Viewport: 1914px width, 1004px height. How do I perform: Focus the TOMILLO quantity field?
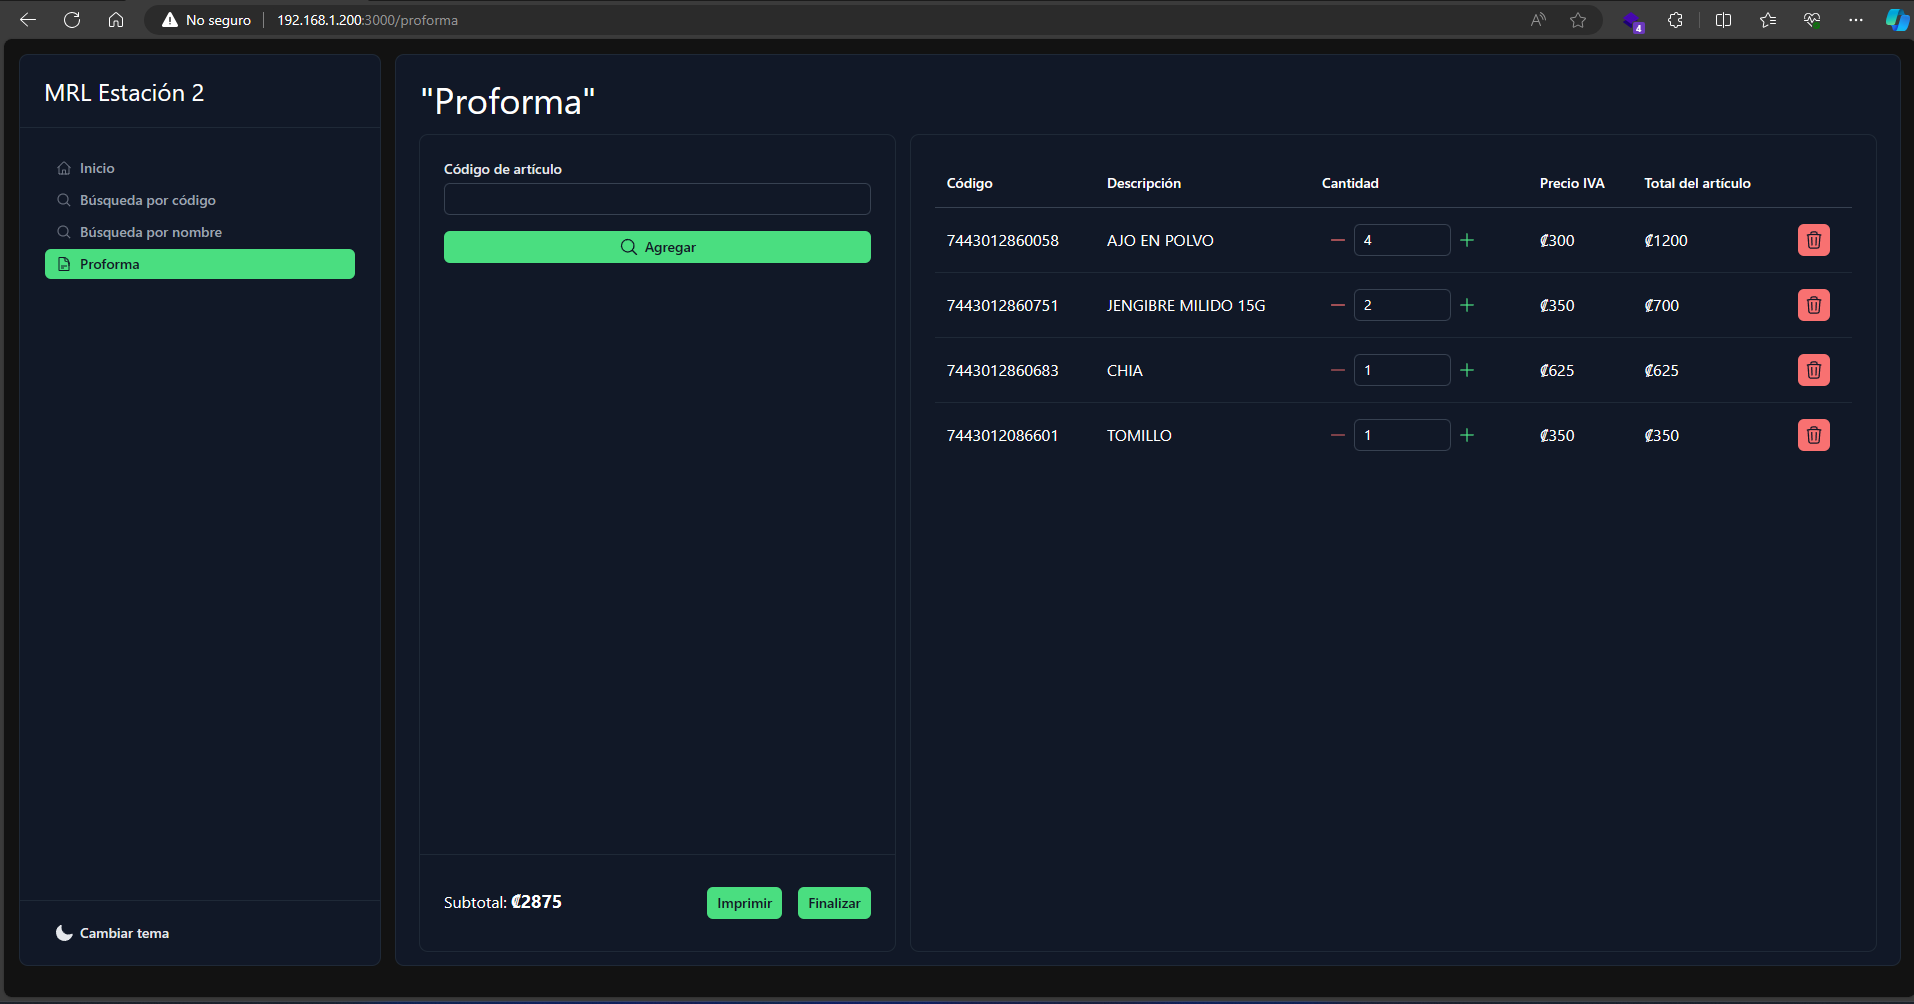click(x=1402, y=435)
